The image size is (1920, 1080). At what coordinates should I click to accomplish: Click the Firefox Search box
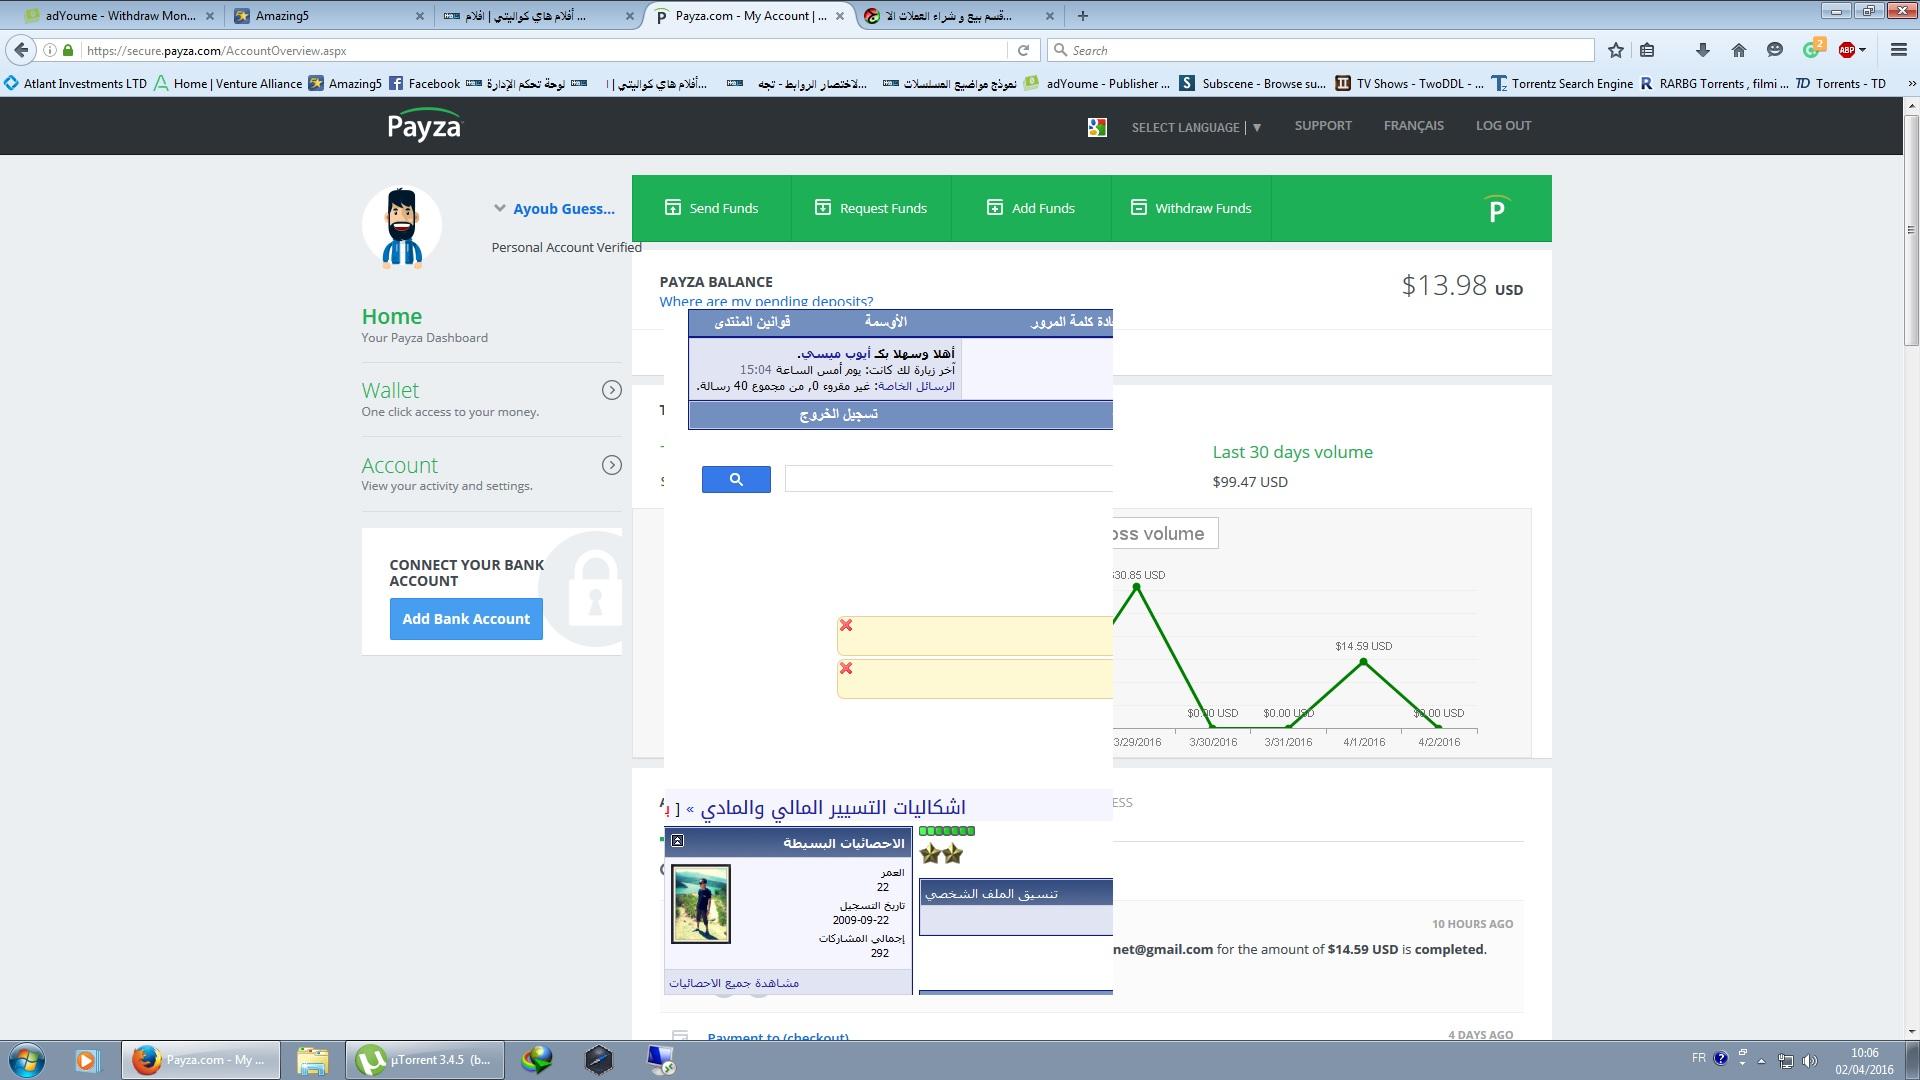[x=1320, y=50]
